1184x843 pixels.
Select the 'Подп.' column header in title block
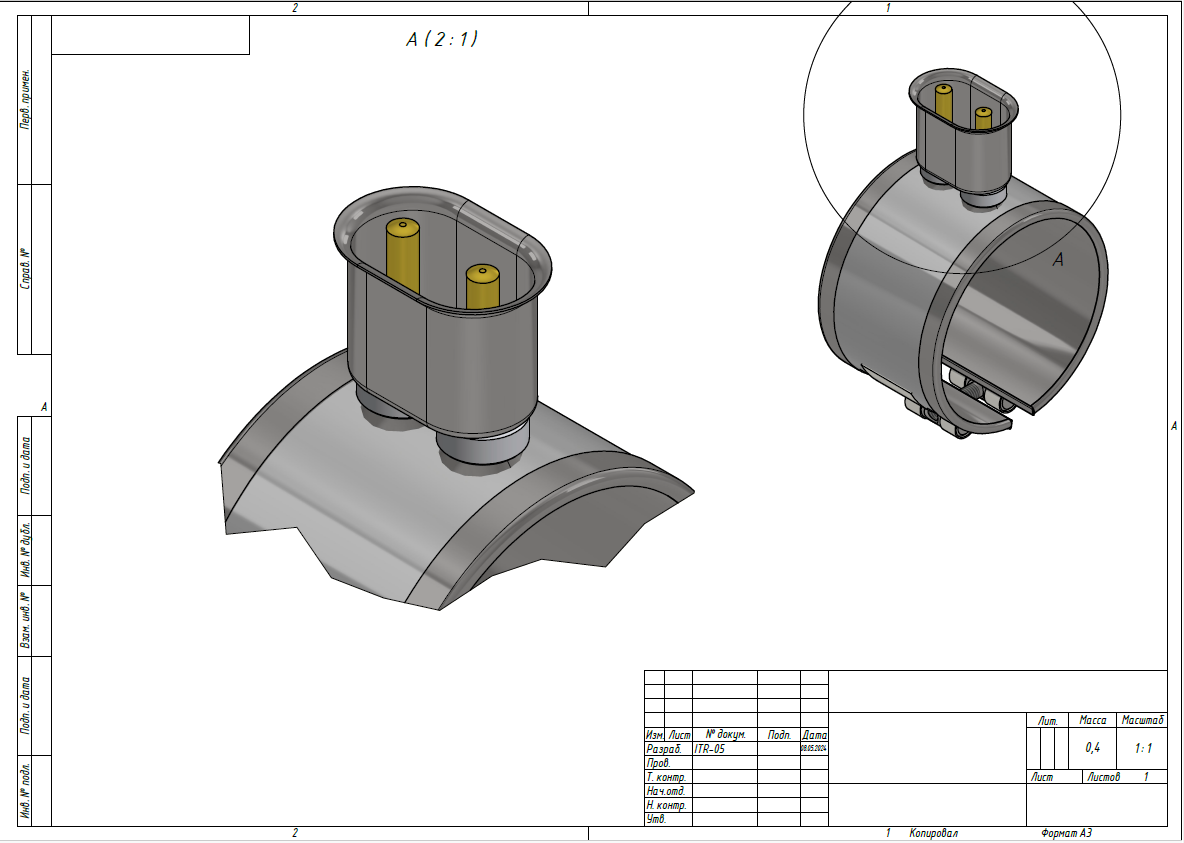tap(779, 734)
